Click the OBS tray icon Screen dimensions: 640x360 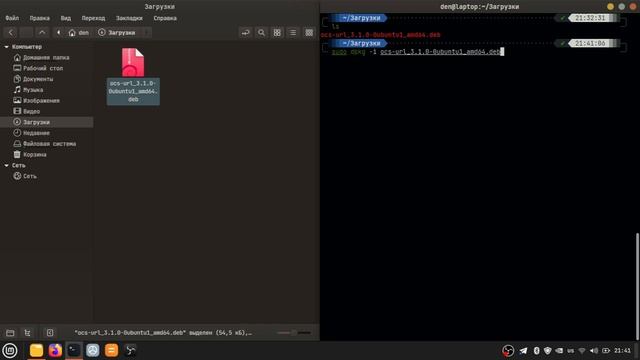point(508,351)
